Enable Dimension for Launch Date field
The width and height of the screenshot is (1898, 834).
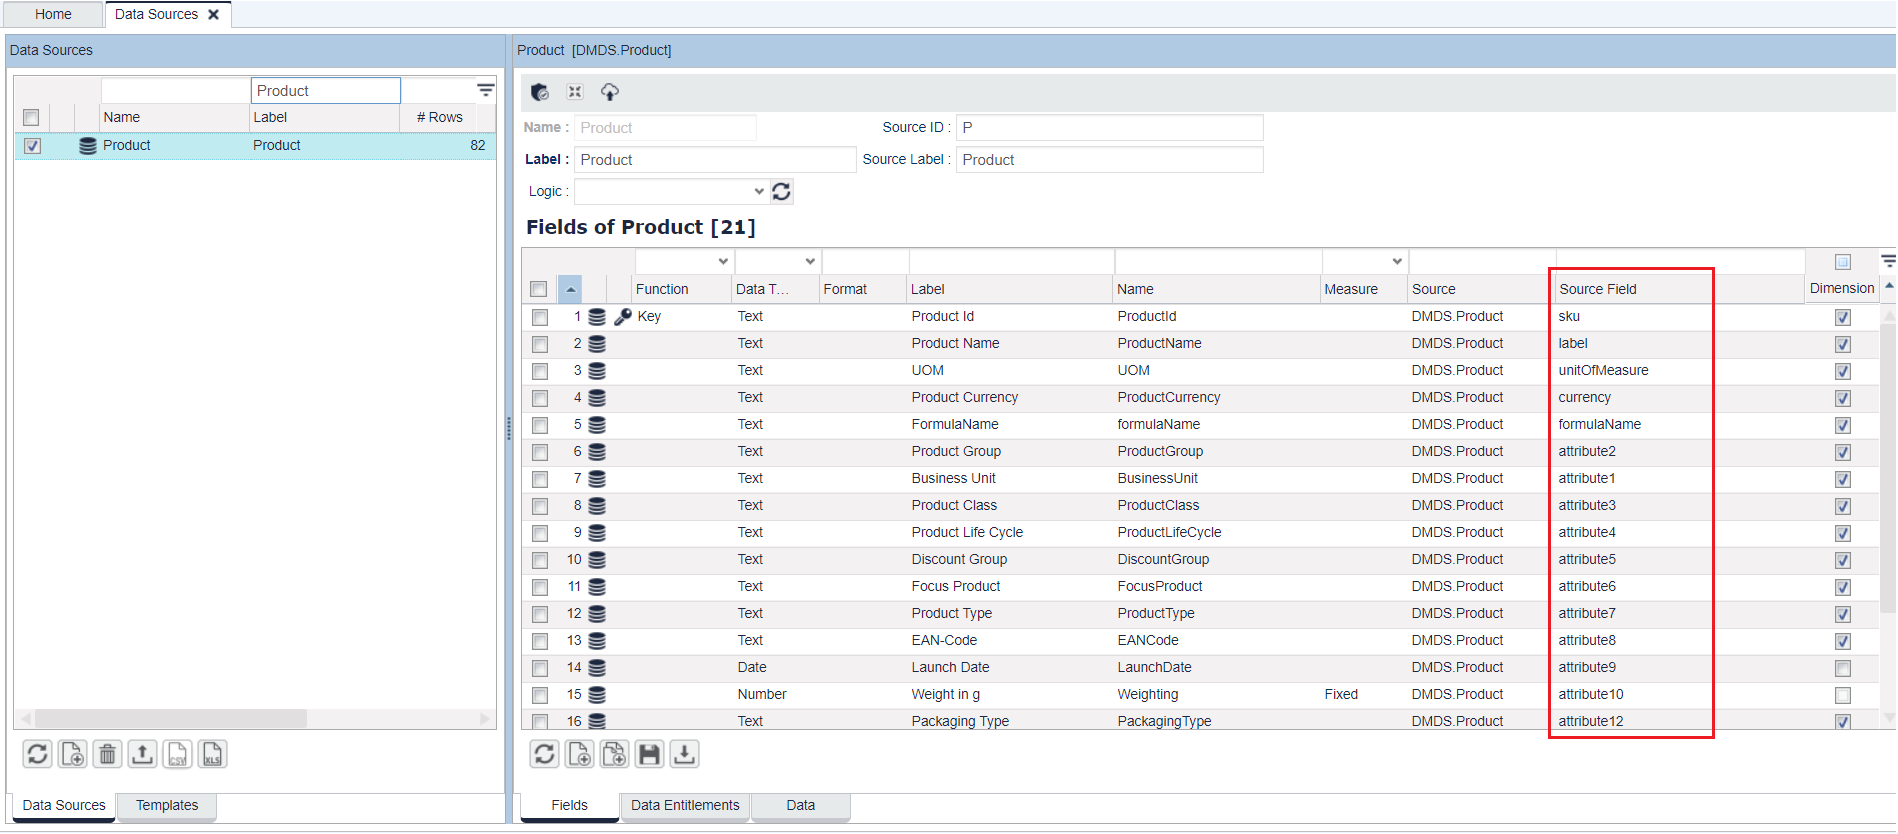tap(1842, 668)
